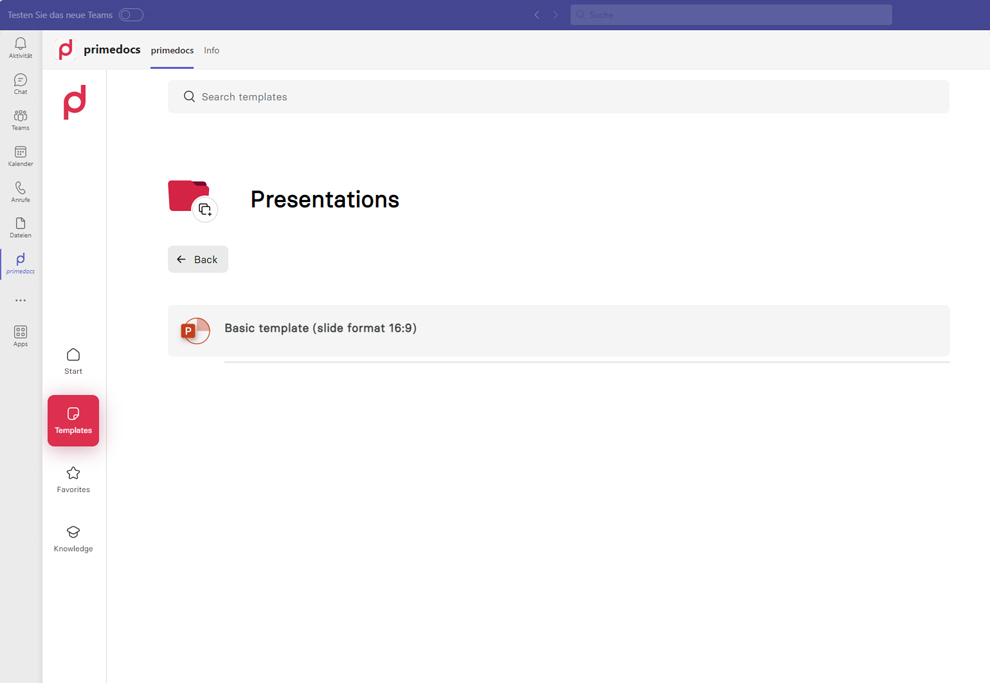Open the Chat icon in the left rail

[x=20, y=82]
